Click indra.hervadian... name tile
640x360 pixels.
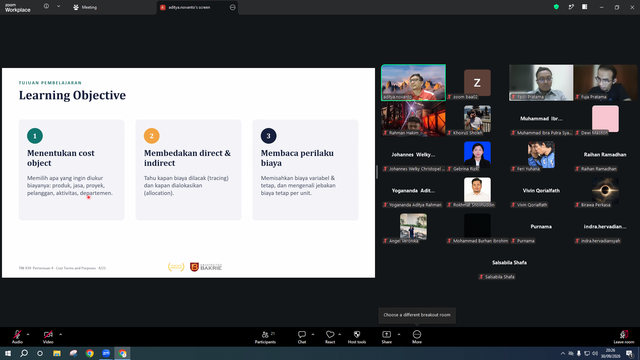coord(605,227)
